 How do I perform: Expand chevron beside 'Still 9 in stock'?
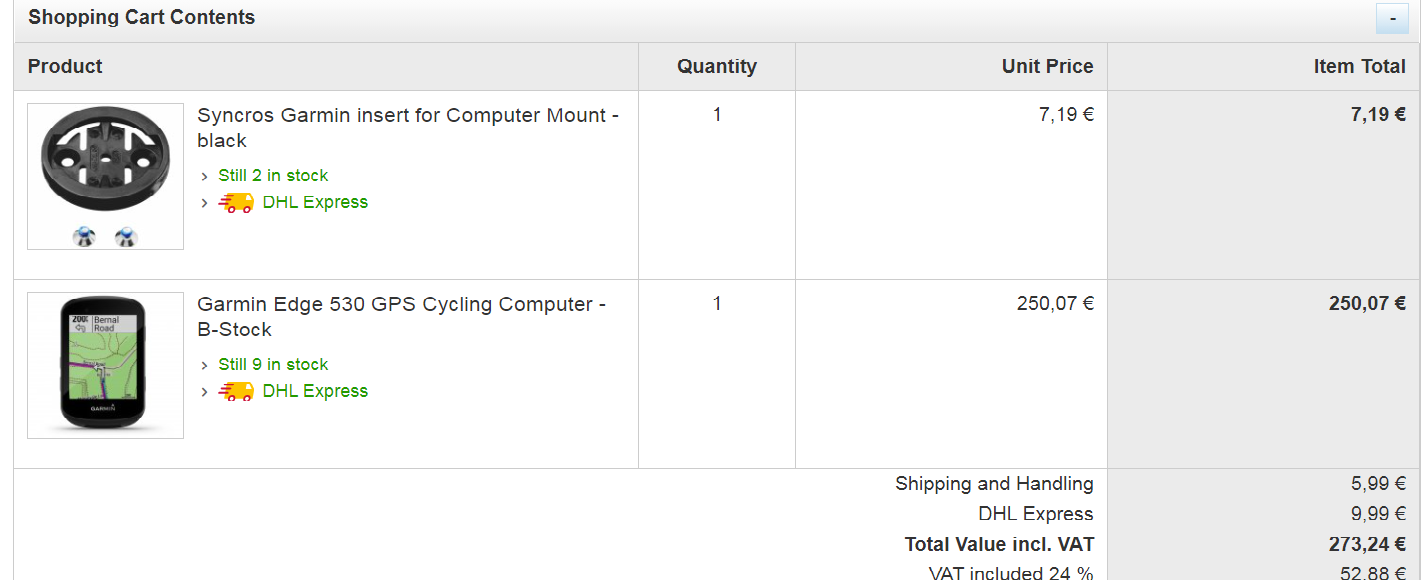(205, 366)
